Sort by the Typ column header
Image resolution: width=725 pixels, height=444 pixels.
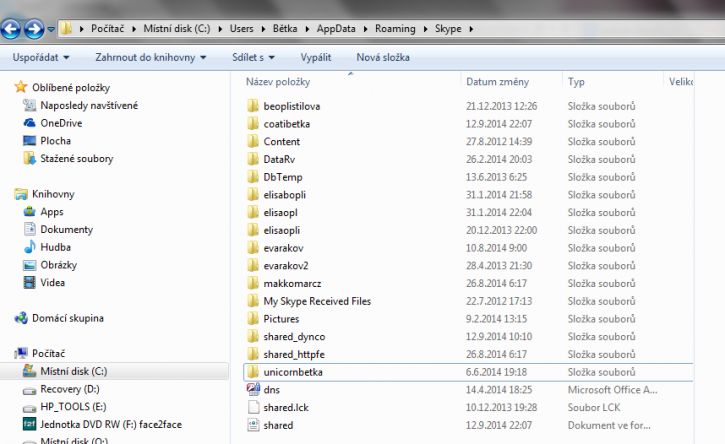click(x=576, y=82)
